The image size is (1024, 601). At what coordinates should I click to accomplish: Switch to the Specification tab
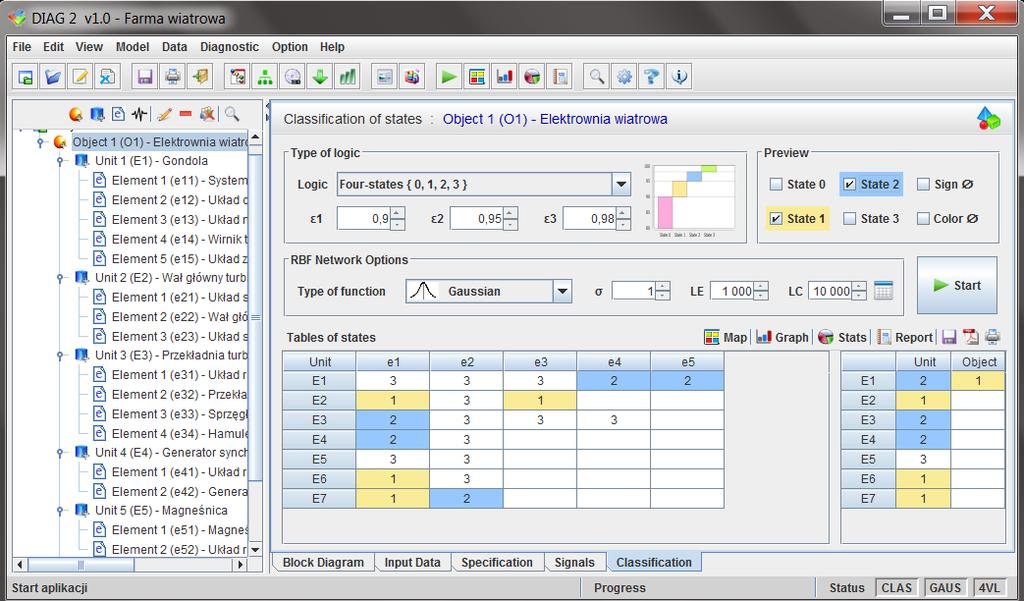pos(497,562)
